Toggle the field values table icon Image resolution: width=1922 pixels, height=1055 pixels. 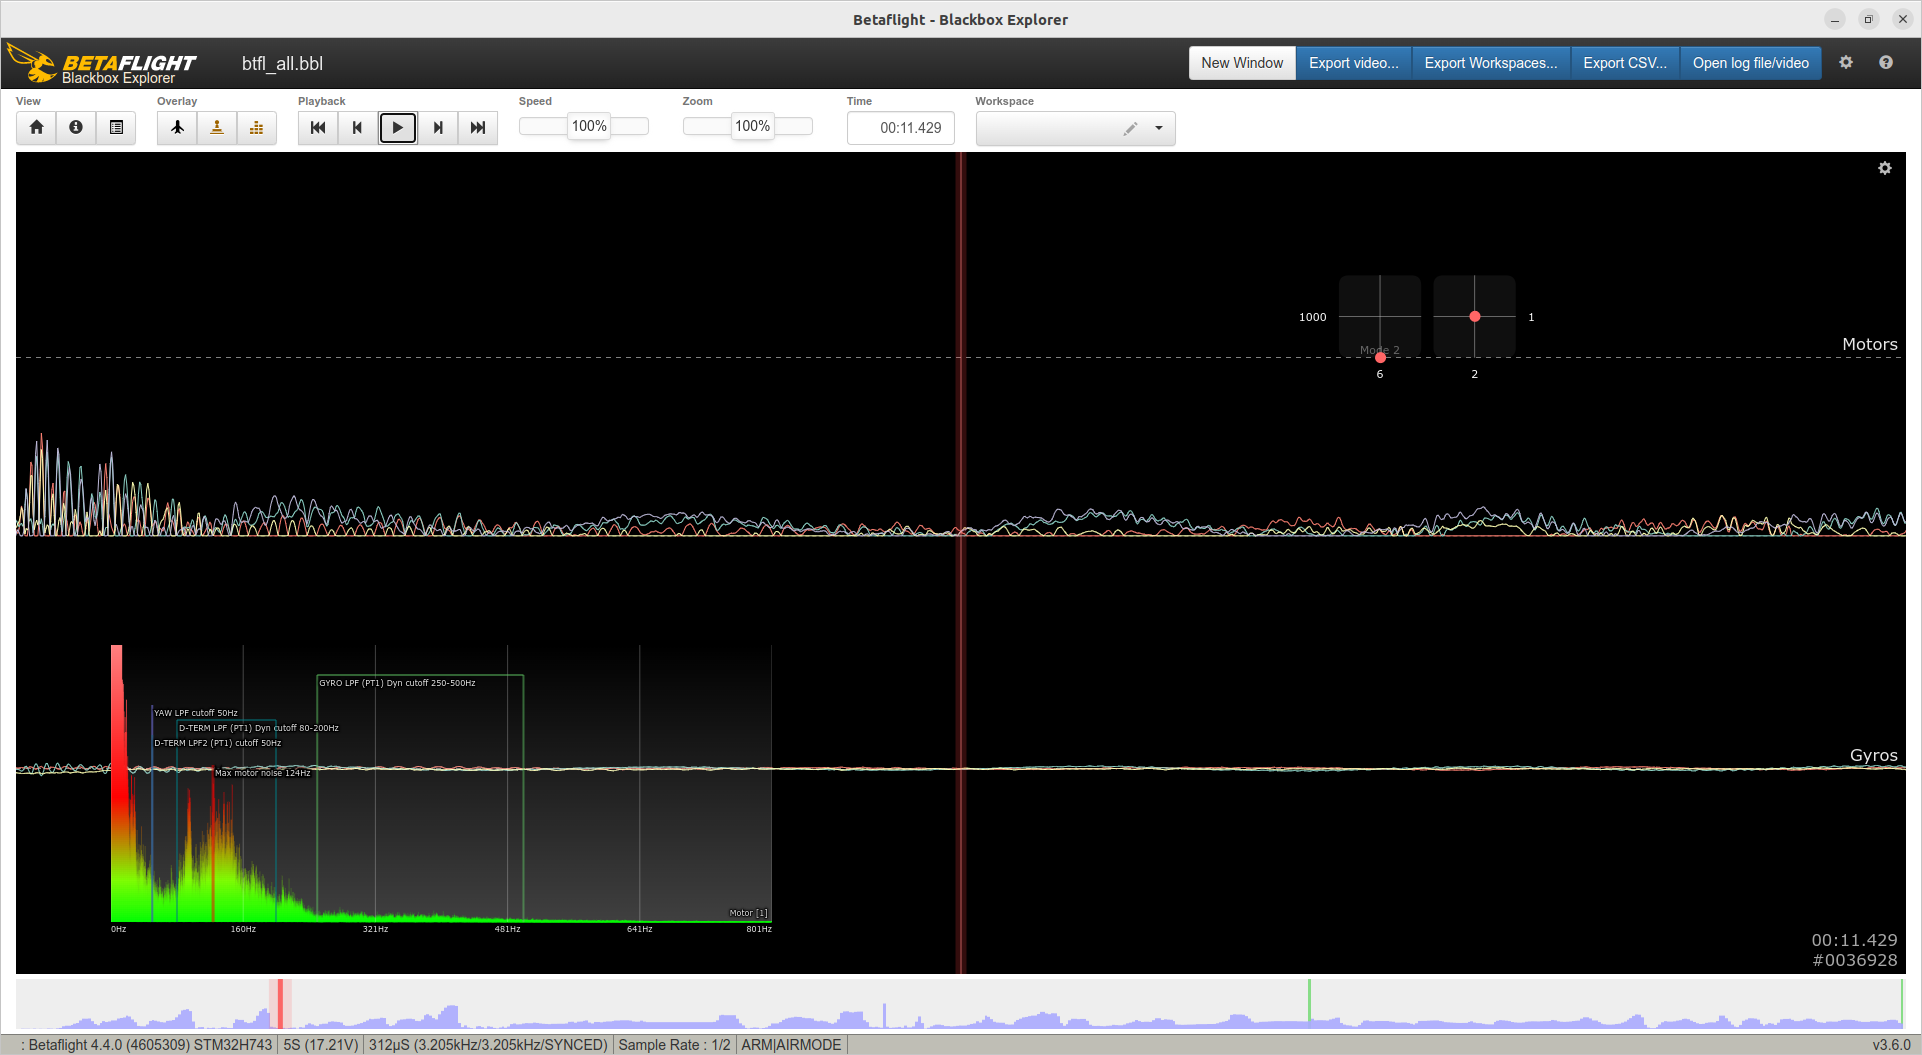(116, 127)
